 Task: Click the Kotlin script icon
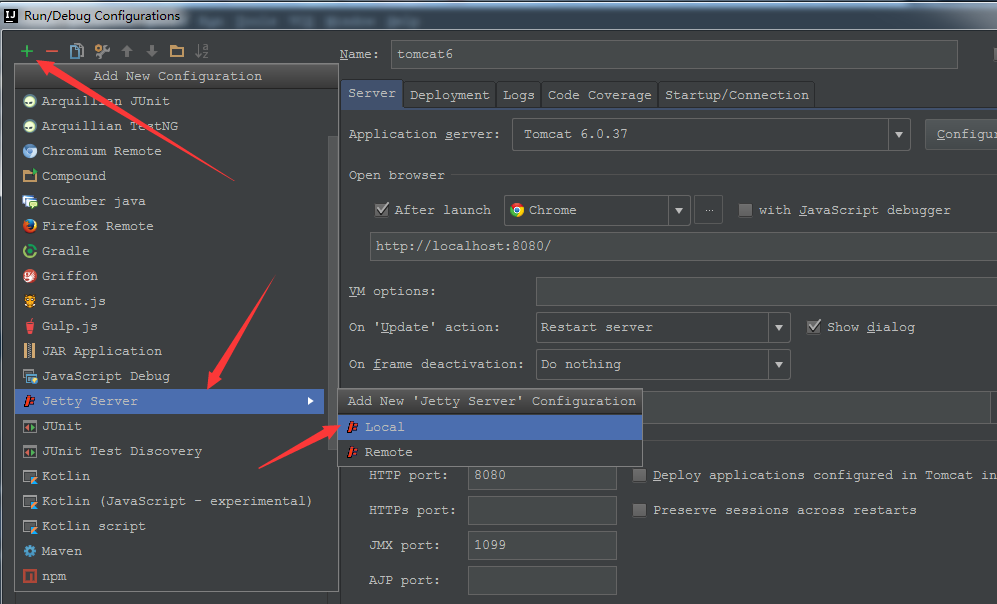point(30,526)
